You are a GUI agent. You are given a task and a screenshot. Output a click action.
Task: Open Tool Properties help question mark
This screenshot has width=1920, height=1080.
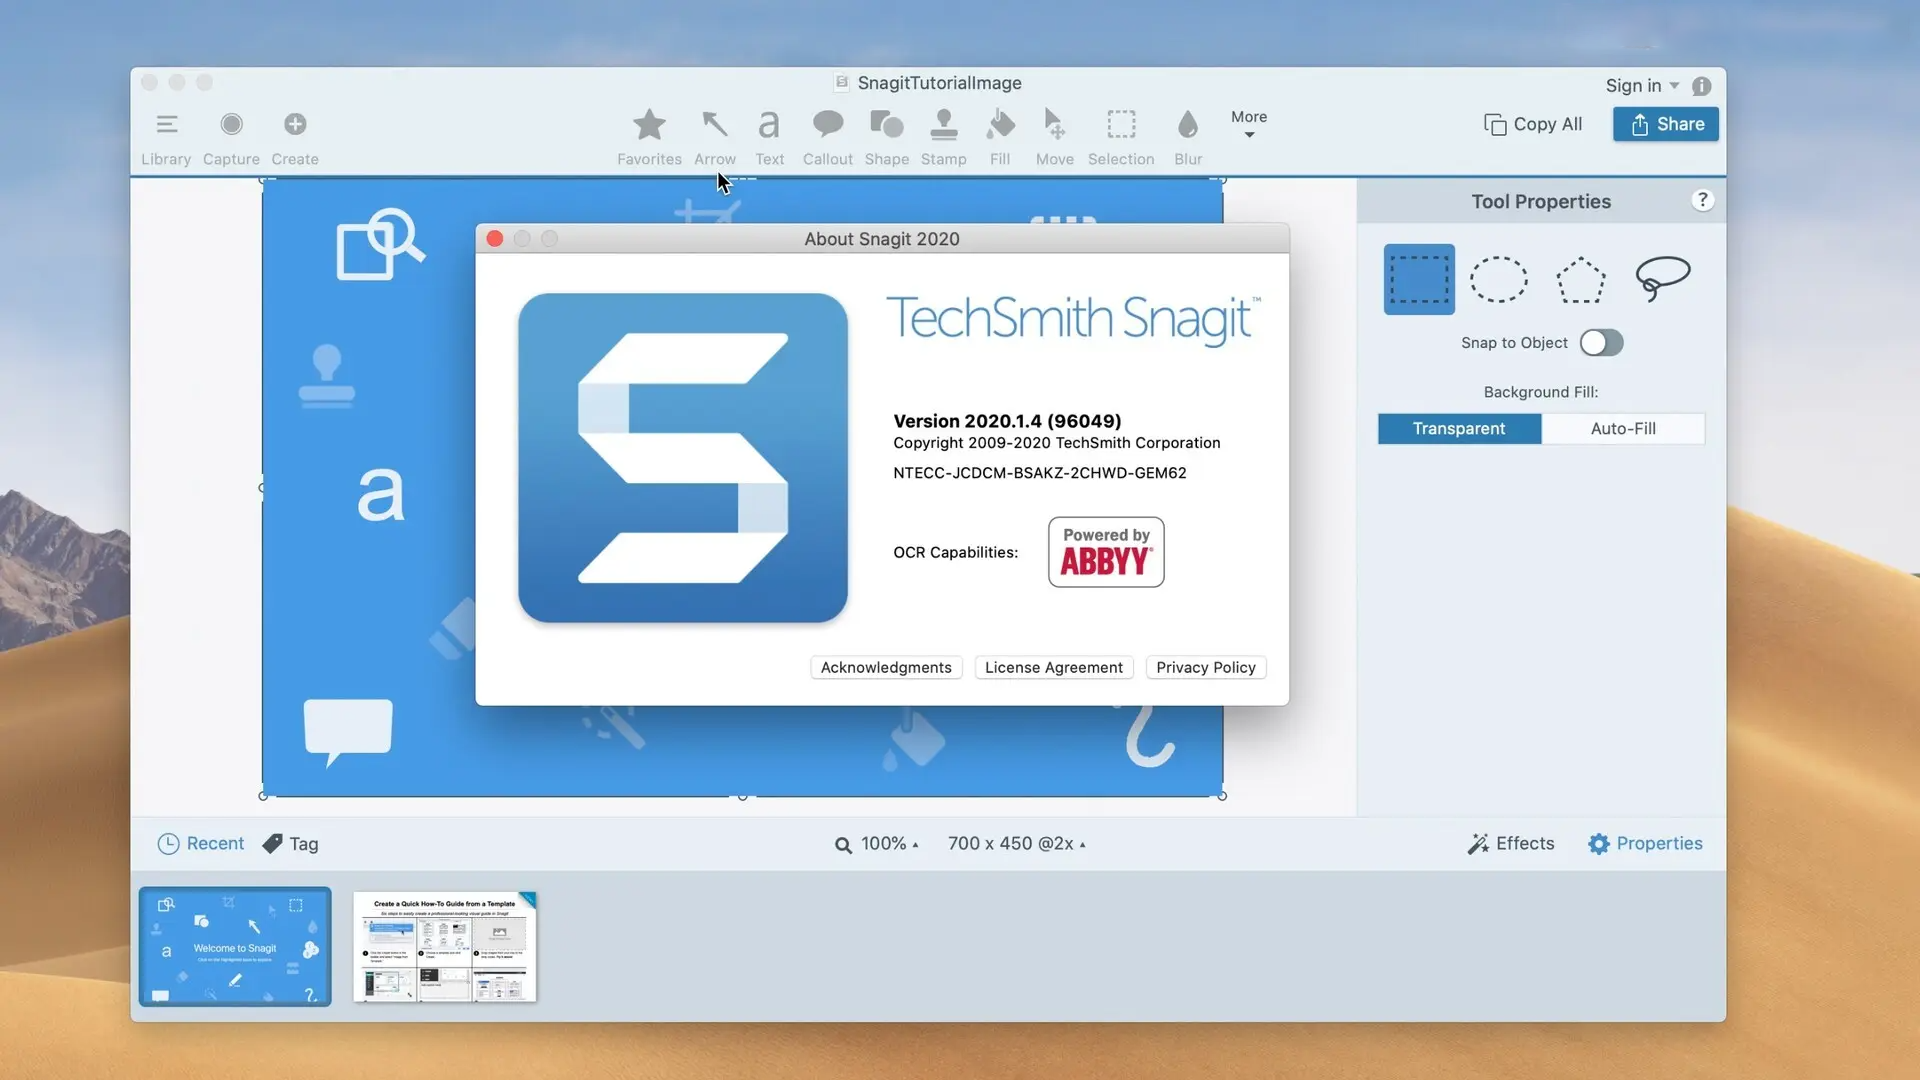(x=1702, y=200)
